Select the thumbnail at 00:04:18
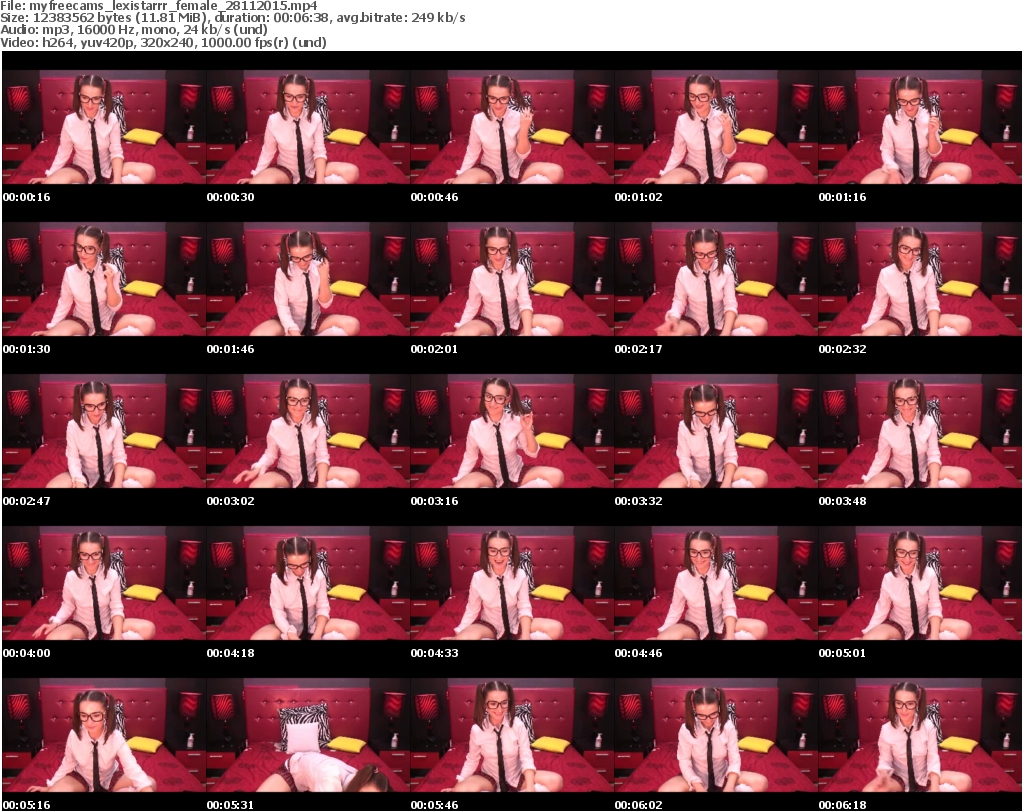Image resolution: width=1024 pixels, height=811 pixels. pos(308,584)
